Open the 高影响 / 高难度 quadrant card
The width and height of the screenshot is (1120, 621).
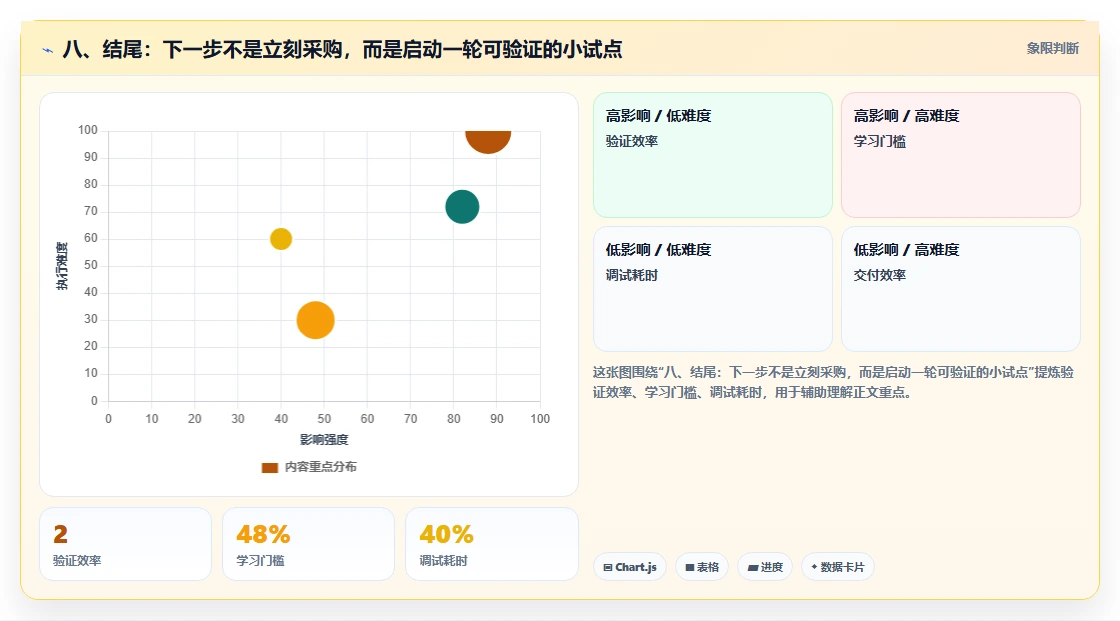[961, 155]
